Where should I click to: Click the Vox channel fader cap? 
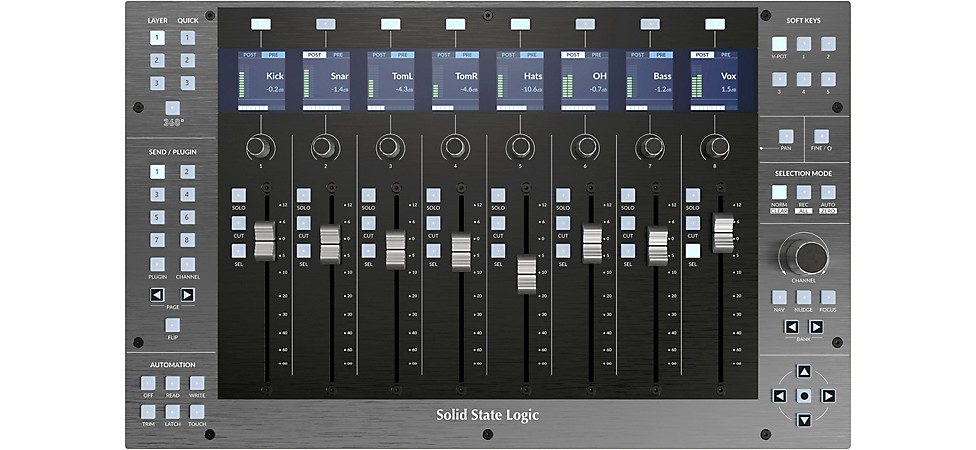click(x=723, y=233)
